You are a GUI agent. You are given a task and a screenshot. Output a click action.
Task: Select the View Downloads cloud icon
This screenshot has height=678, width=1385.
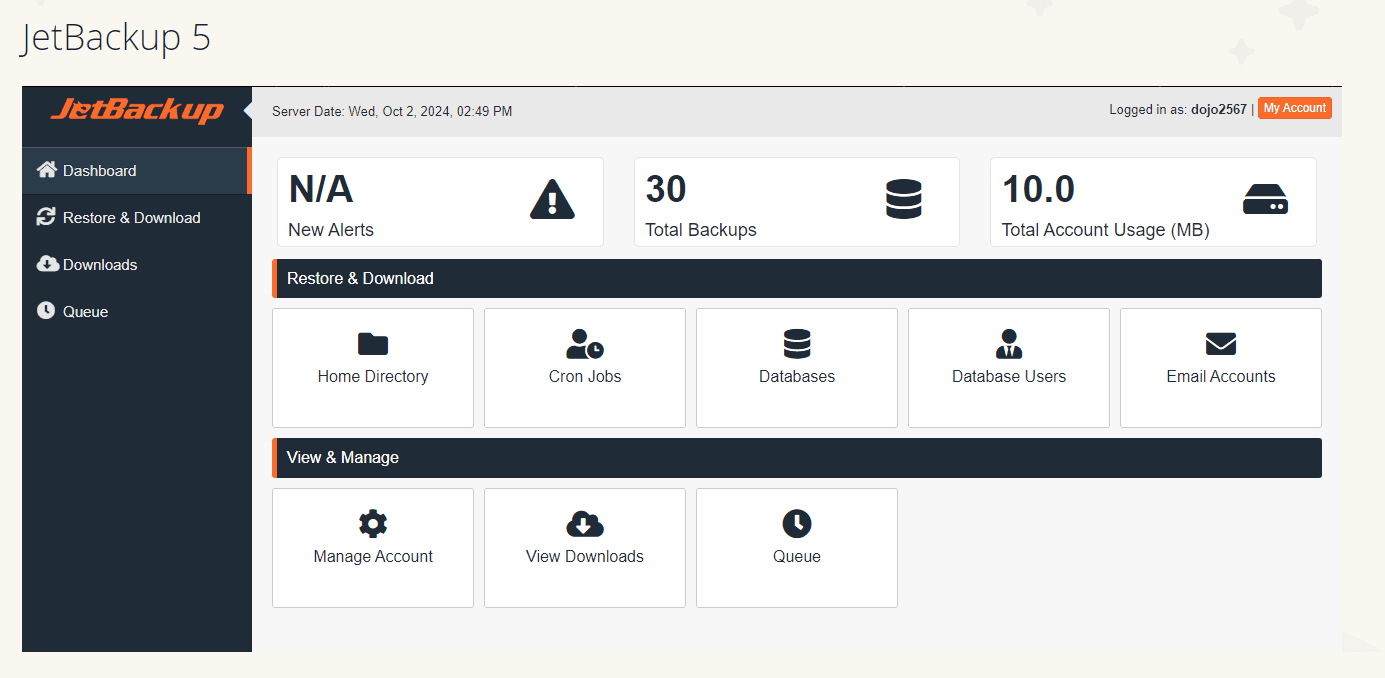click(x=584, y=523)
